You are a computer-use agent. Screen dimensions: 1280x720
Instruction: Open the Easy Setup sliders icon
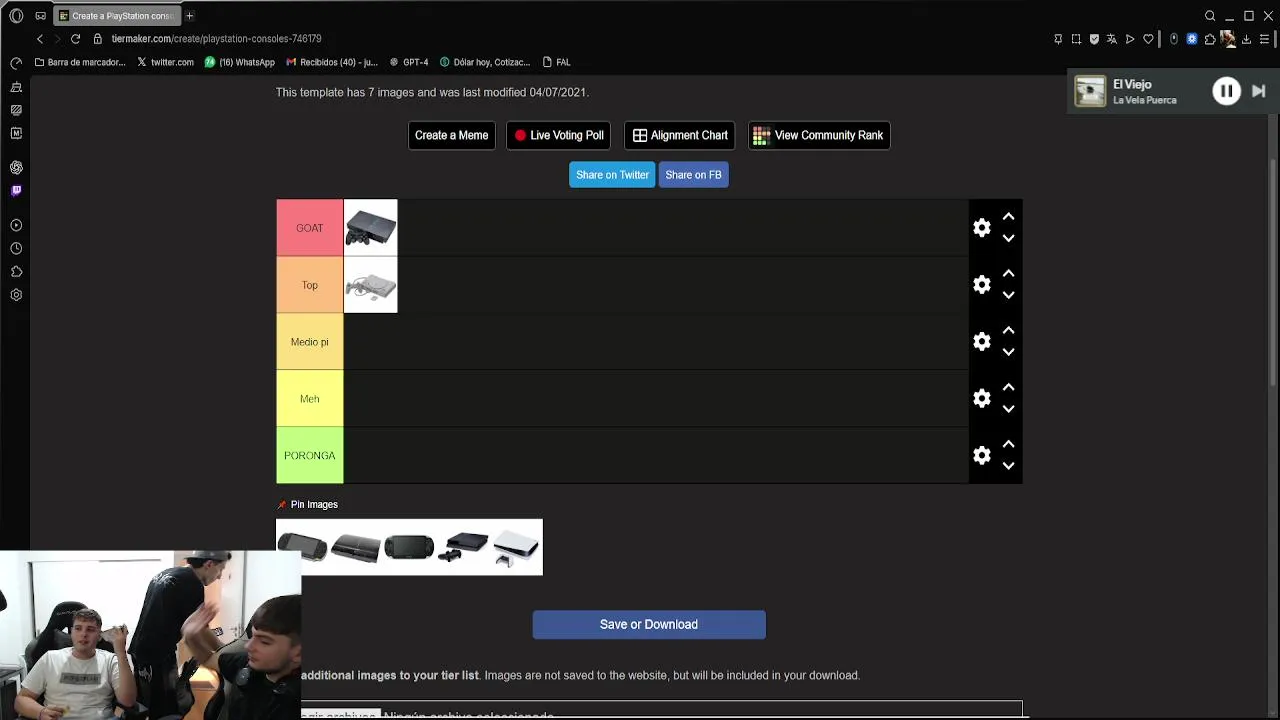(x=1264, y=39)
